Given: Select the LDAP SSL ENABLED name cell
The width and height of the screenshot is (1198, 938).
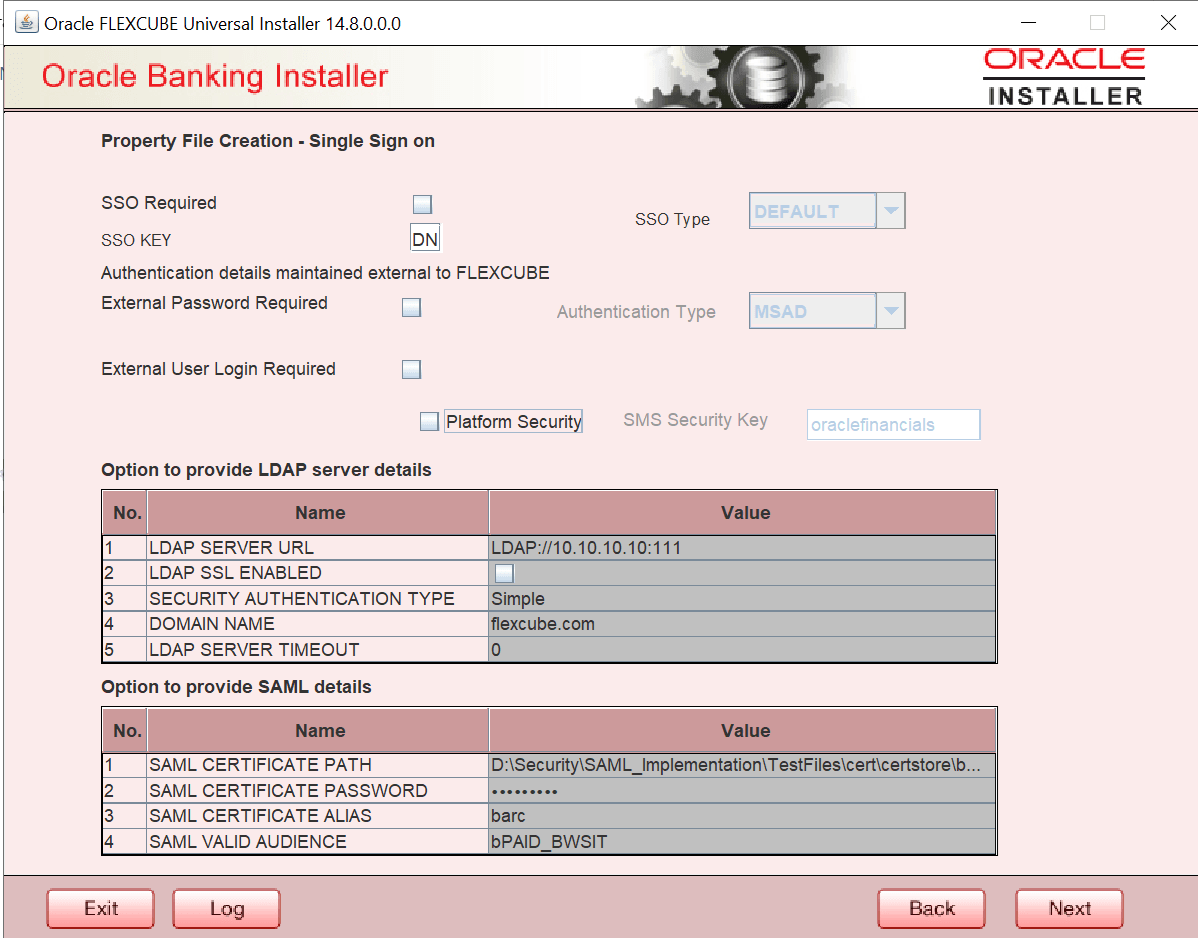Looking at the screenshot, I should [318, 573].
